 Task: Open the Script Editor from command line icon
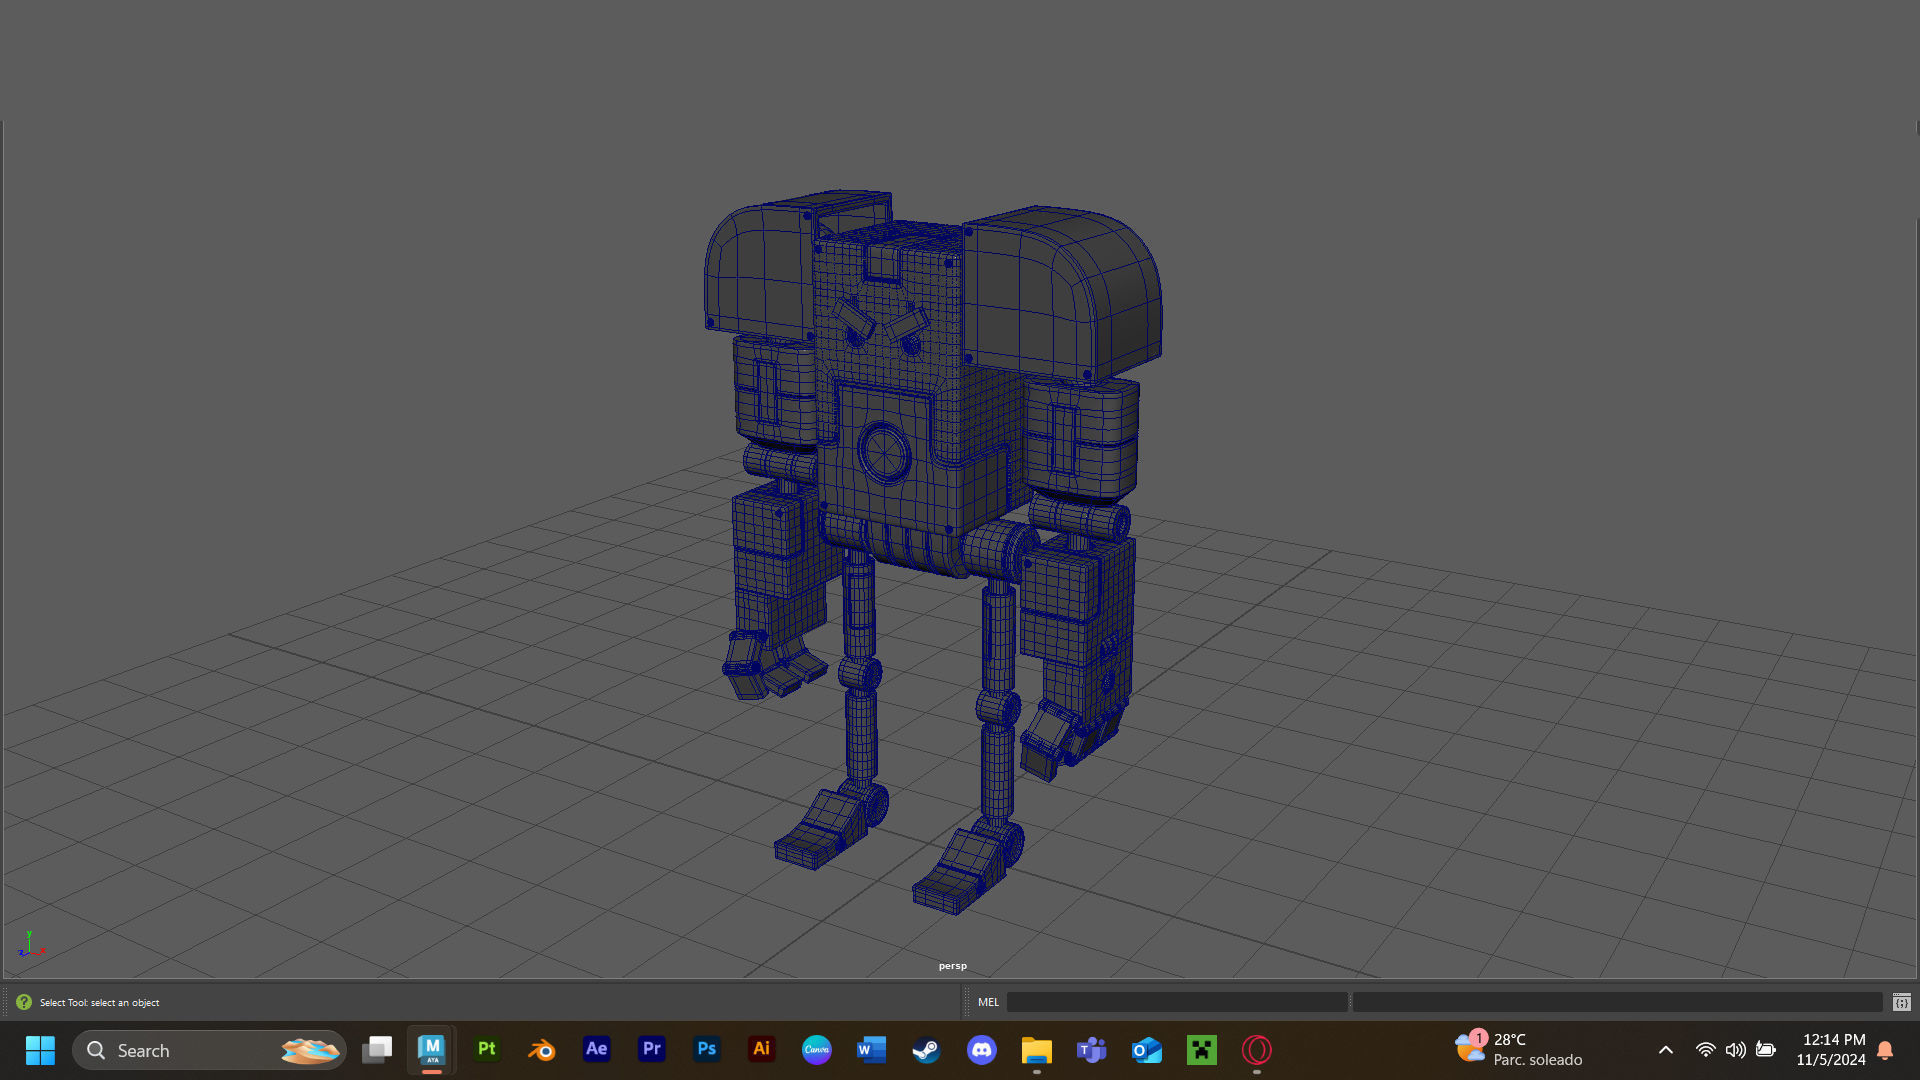click(1902, 1002)
